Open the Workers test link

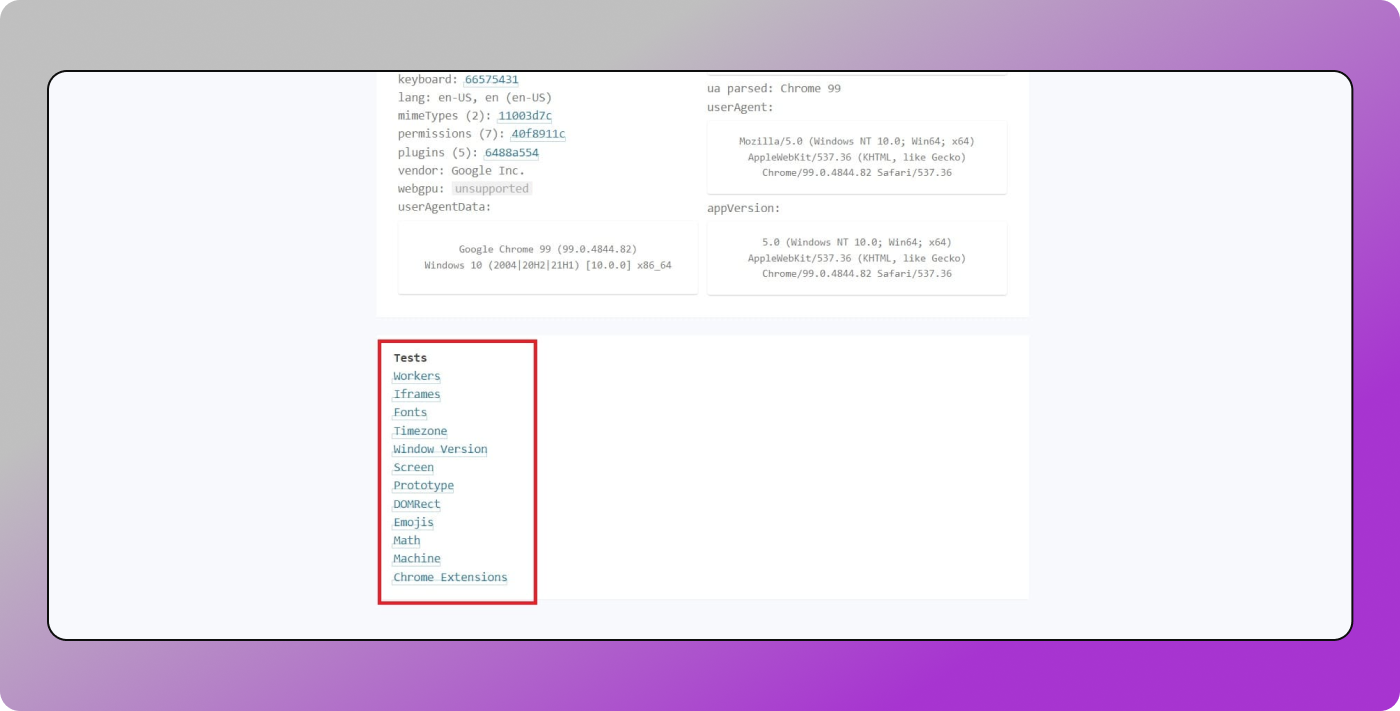[416, 376]
